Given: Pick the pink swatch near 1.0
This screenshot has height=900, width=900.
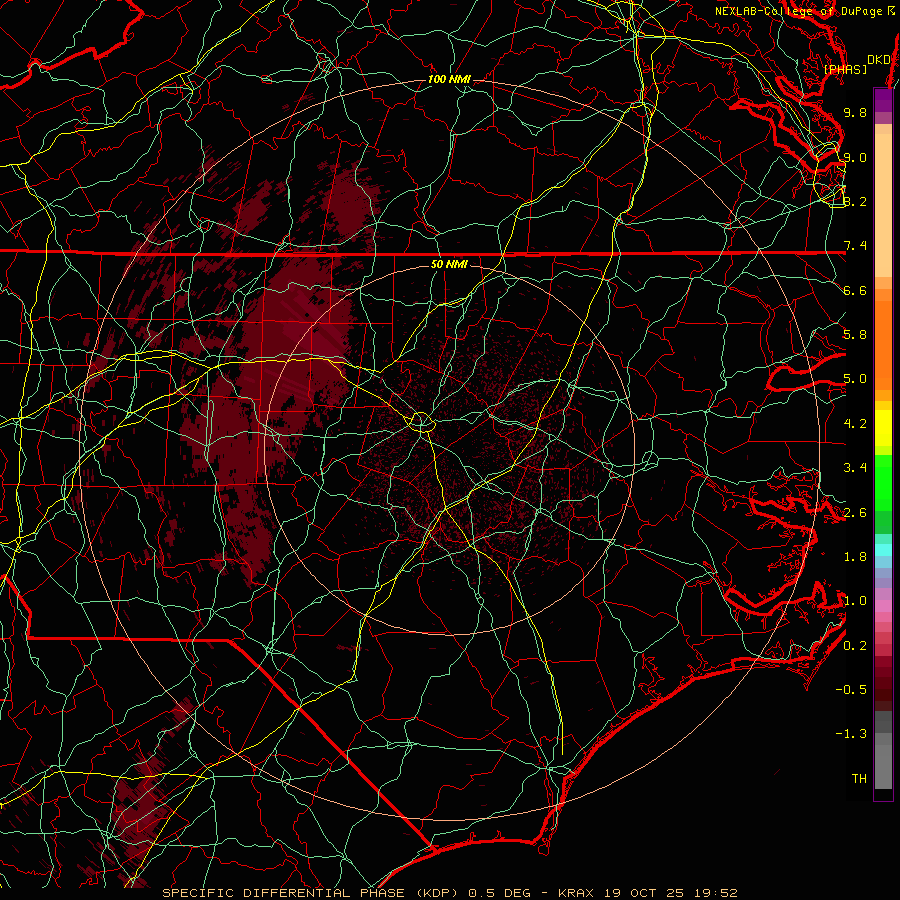Looking at the screenshot, I should pyautogui.click(x=883, y=606).
